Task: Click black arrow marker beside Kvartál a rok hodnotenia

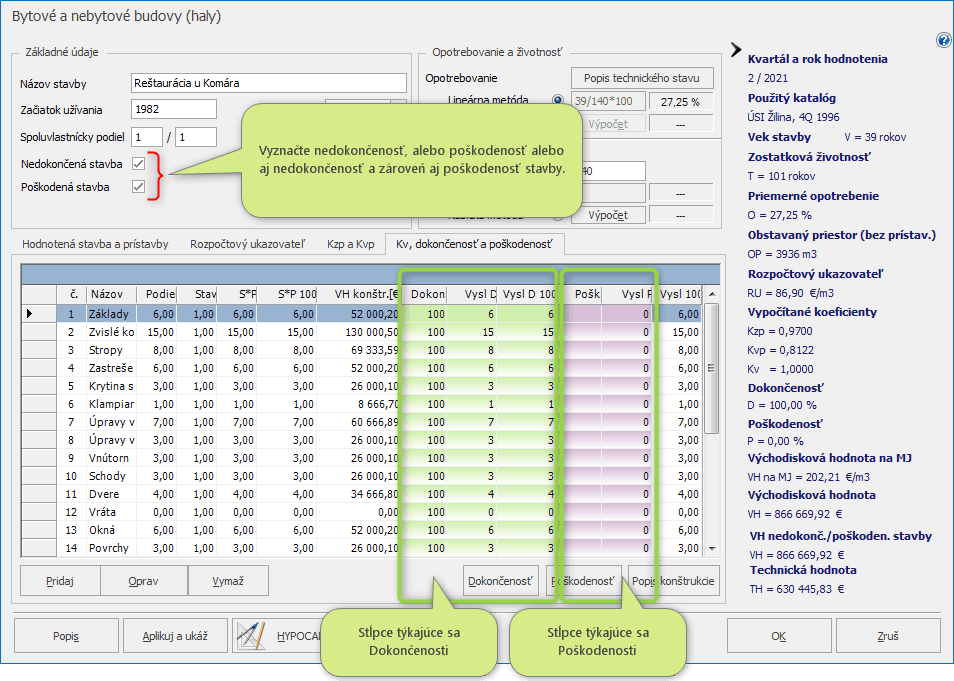Action: (x=738, y=50)
